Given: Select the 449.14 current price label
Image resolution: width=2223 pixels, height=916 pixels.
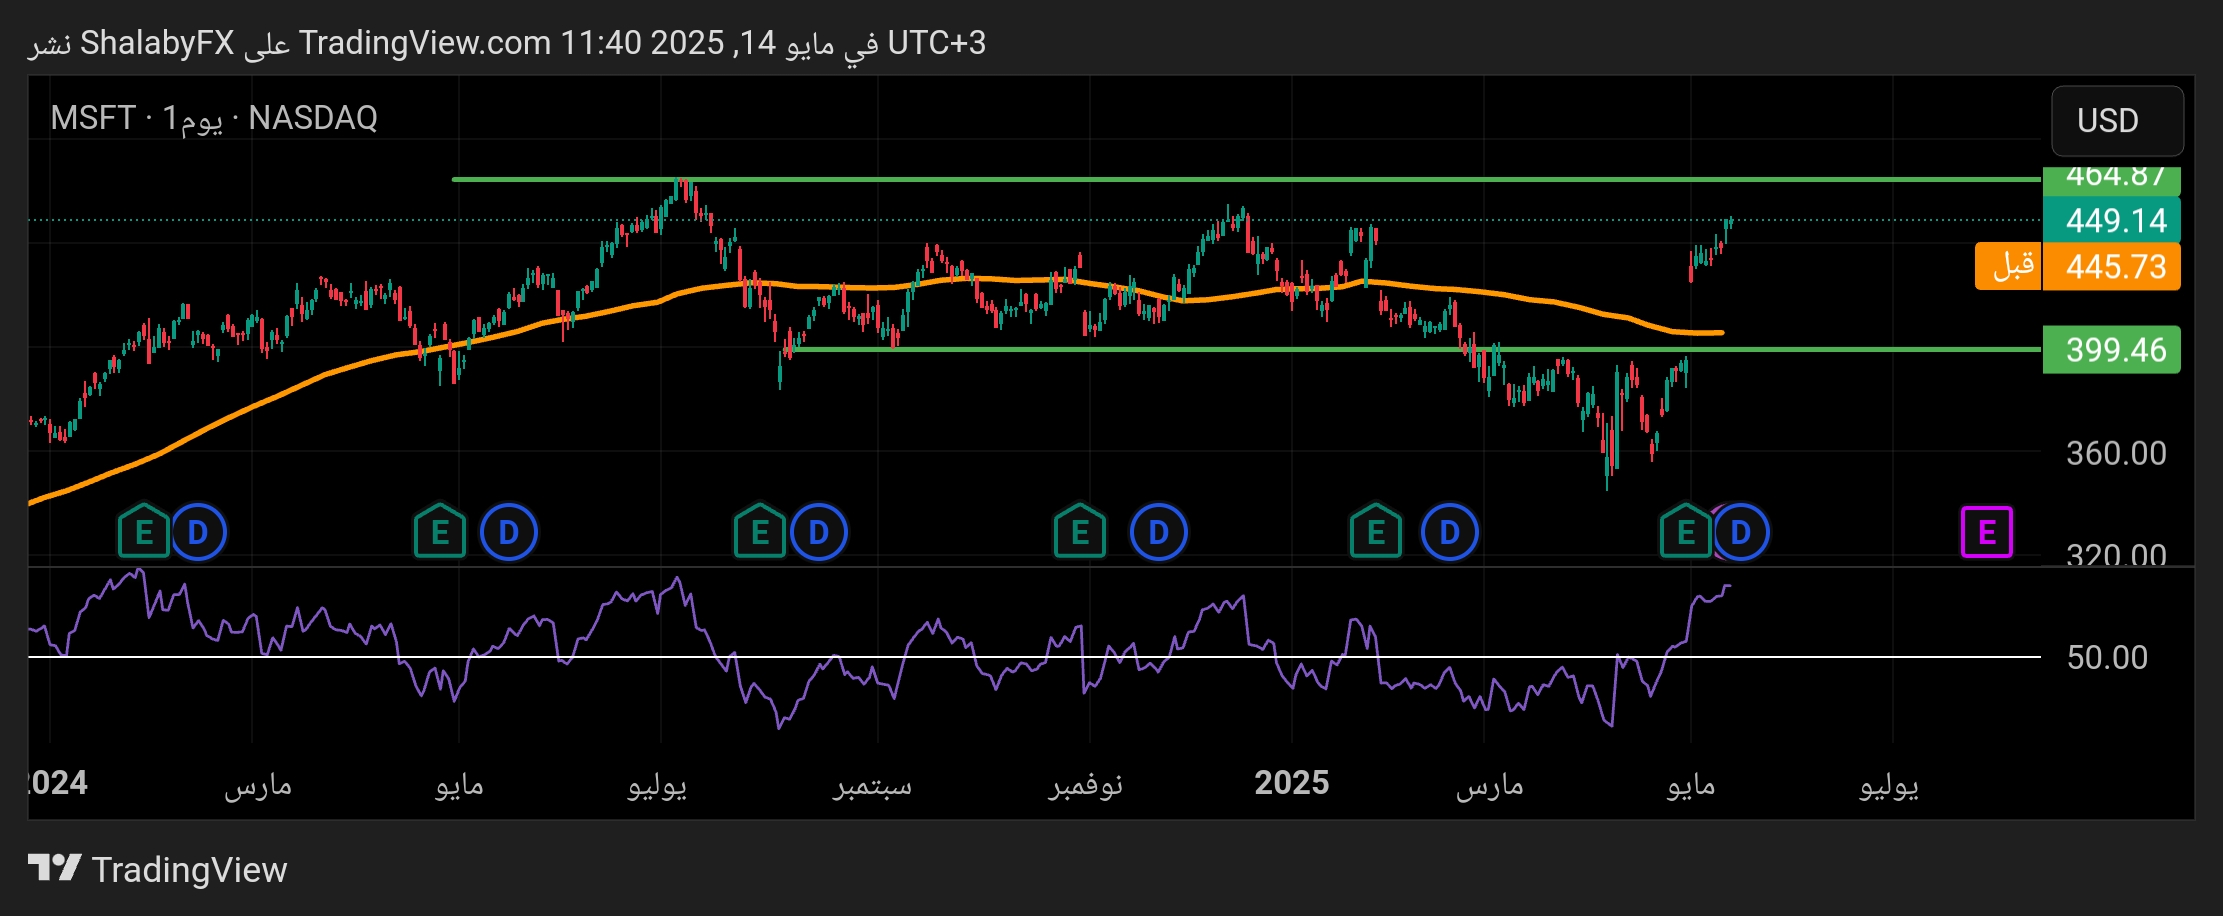Looking at the screenshot, I should tap(2112, 220).
